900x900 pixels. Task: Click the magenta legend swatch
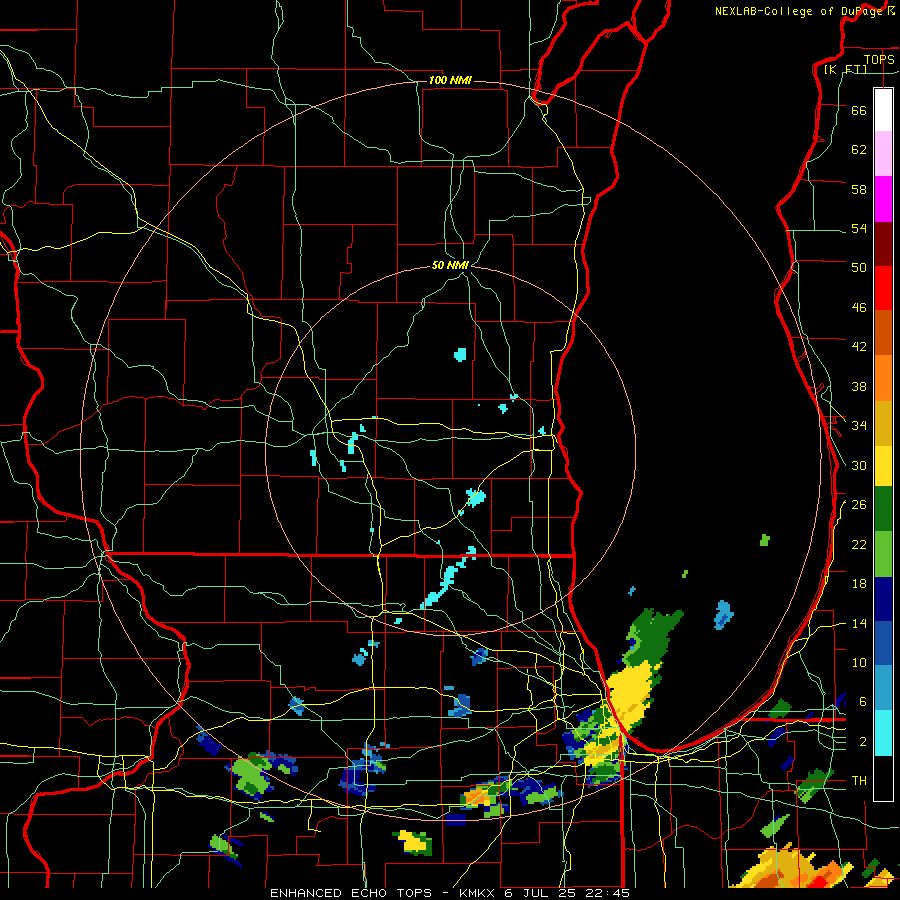[x=883, y=199]
